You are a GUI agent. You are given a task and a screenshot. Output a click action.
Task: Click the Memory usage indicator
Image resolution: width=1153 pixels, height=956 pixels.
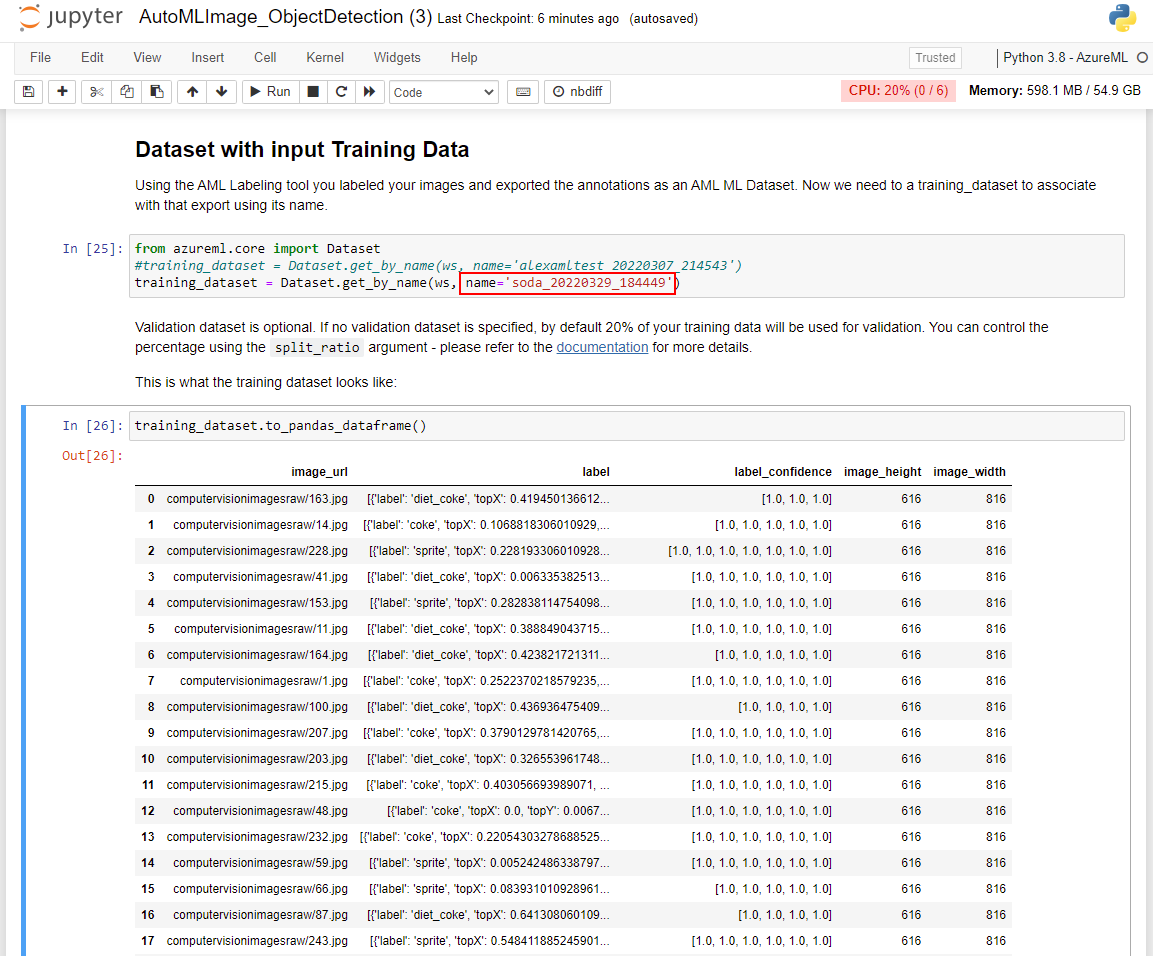(1054, 90)
